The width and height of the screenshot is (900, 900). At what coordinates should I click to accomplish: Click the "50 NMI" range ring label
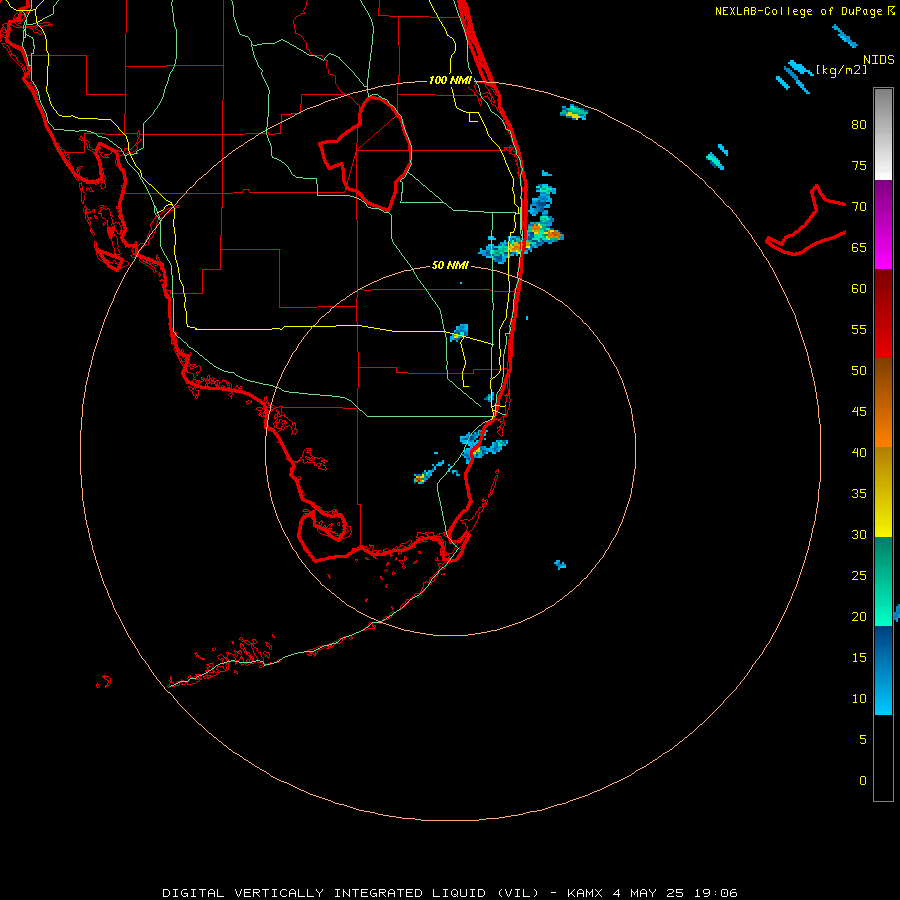[x=451, y=265]
